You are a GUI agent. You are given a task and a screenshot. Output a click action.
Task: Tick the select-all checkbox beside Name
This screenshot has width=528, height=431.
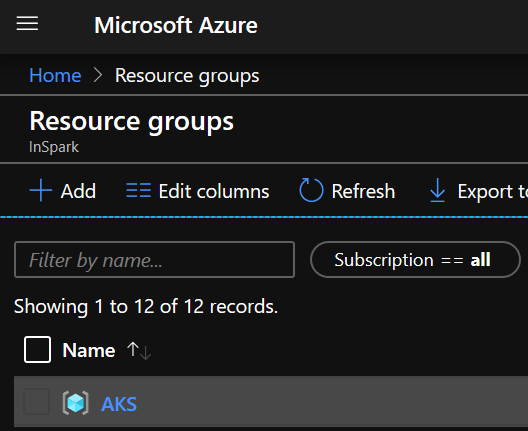click(x=37, y=350)
